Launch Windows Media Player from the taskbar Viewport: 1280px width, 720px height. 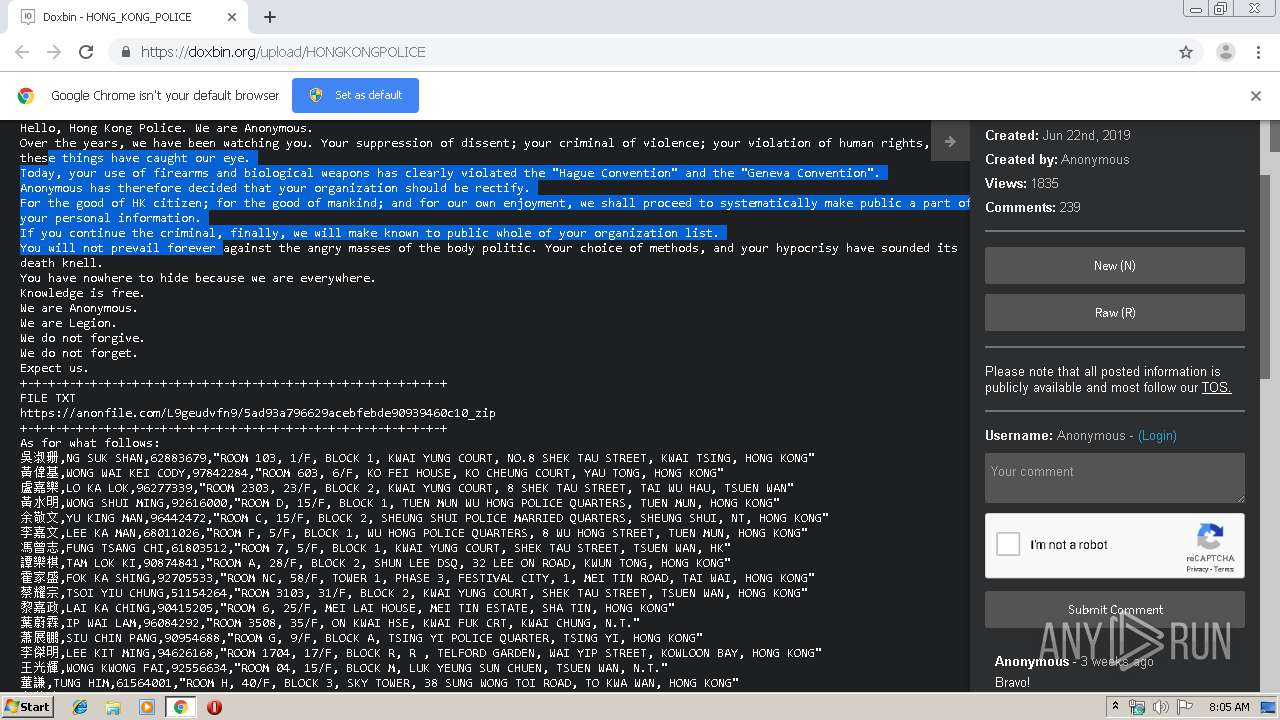pos(147,707)
